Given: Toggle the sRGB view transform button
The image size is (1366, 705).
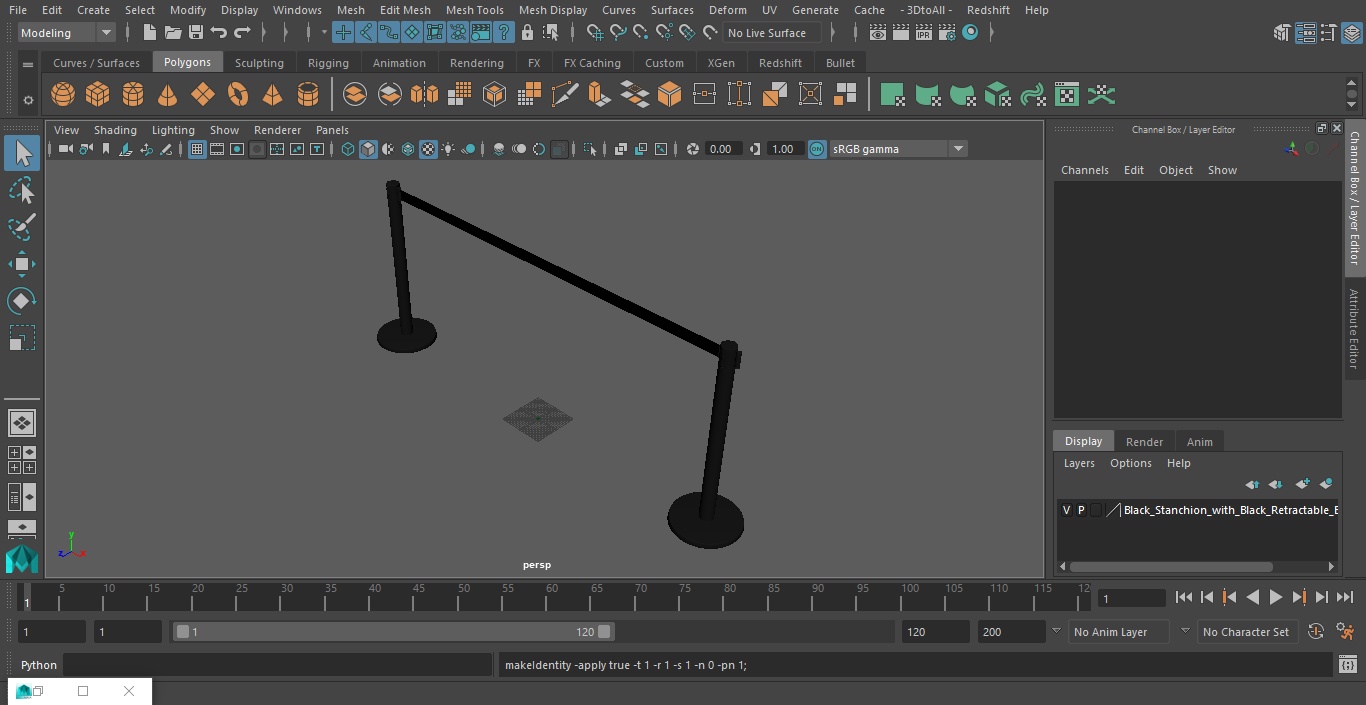Looking at the screenshot, I should [817, 149].
